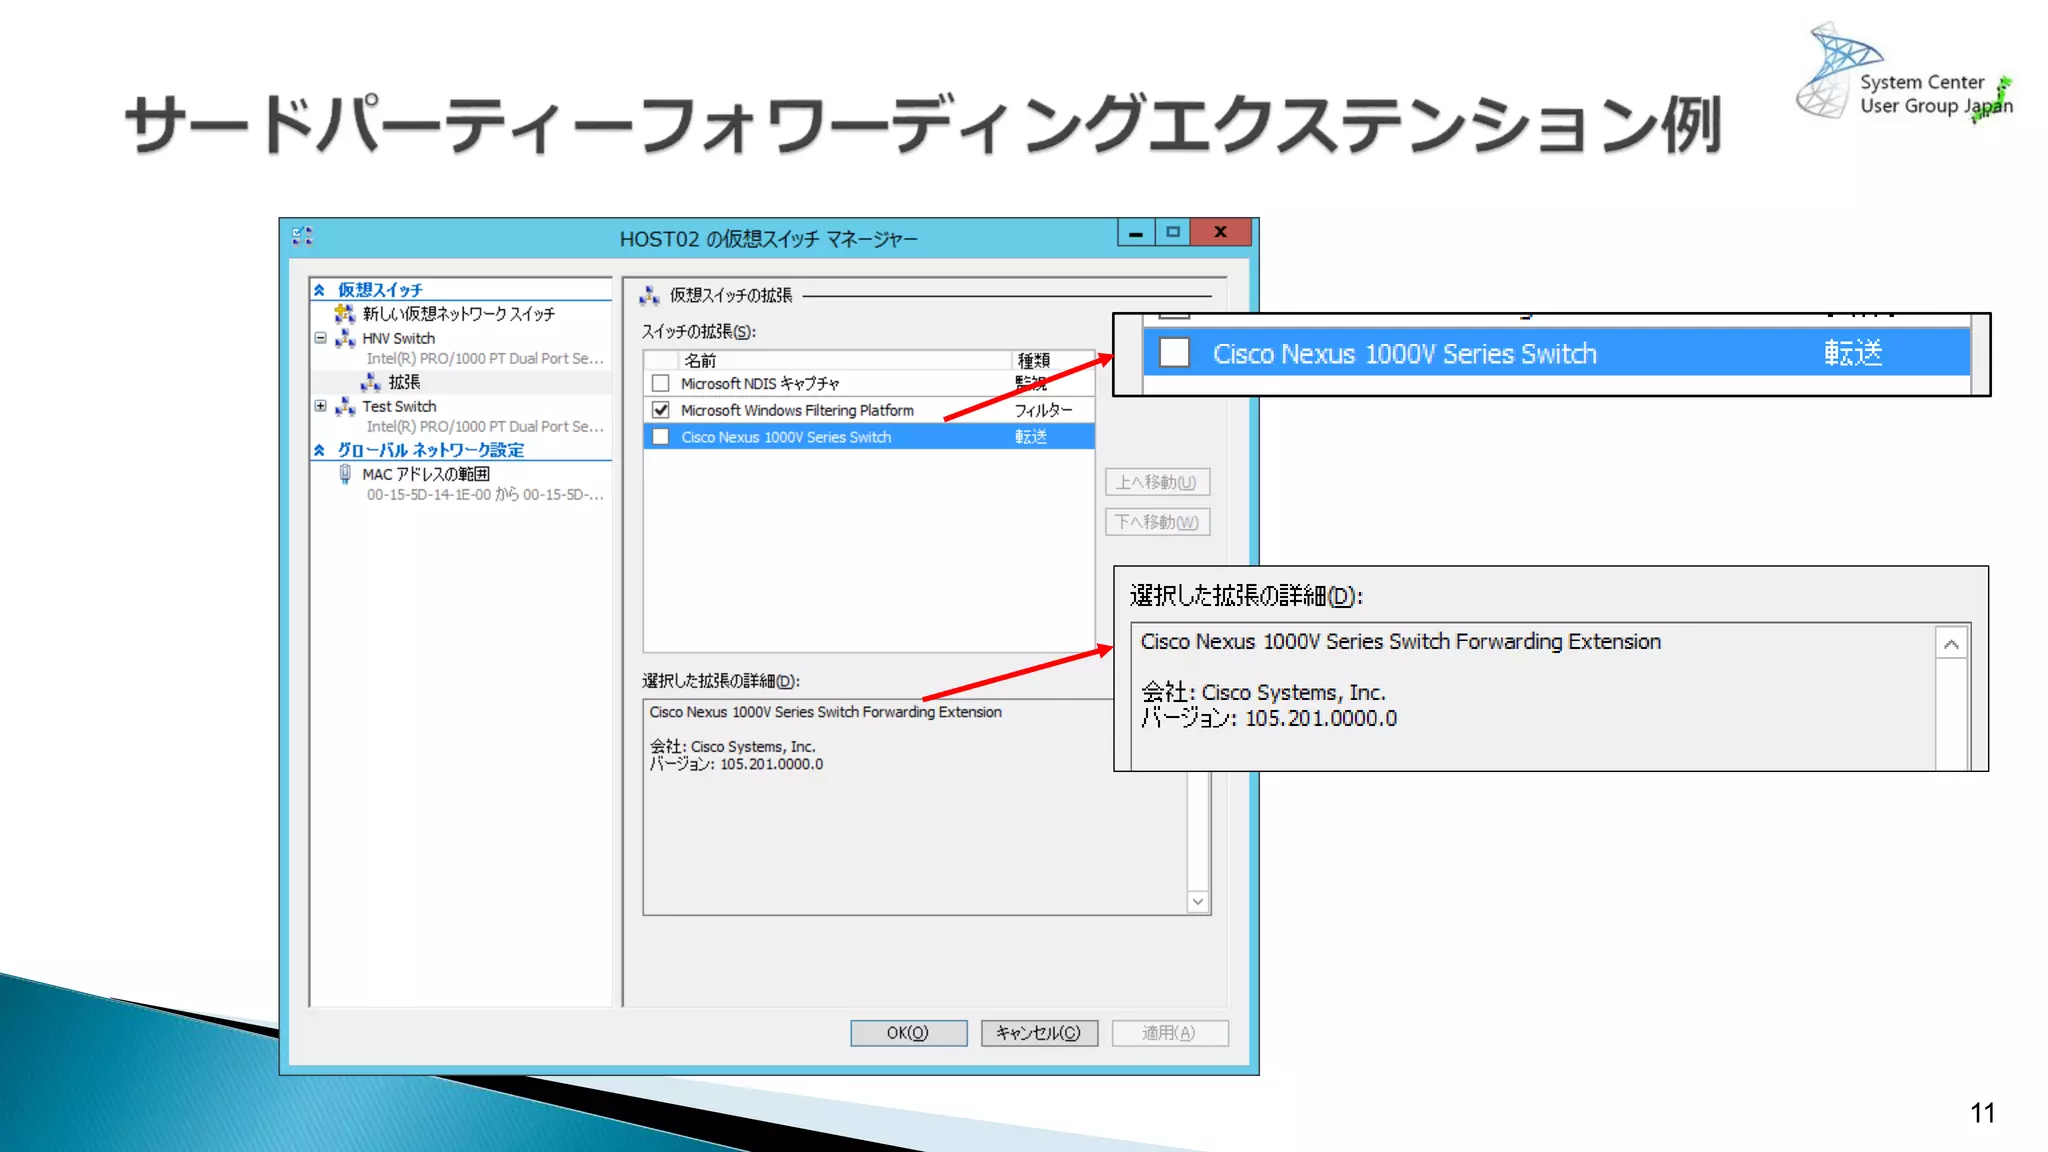Click the Test Switch network icon
This screenshot has width=2048, height=1152.
coord(345,406)
